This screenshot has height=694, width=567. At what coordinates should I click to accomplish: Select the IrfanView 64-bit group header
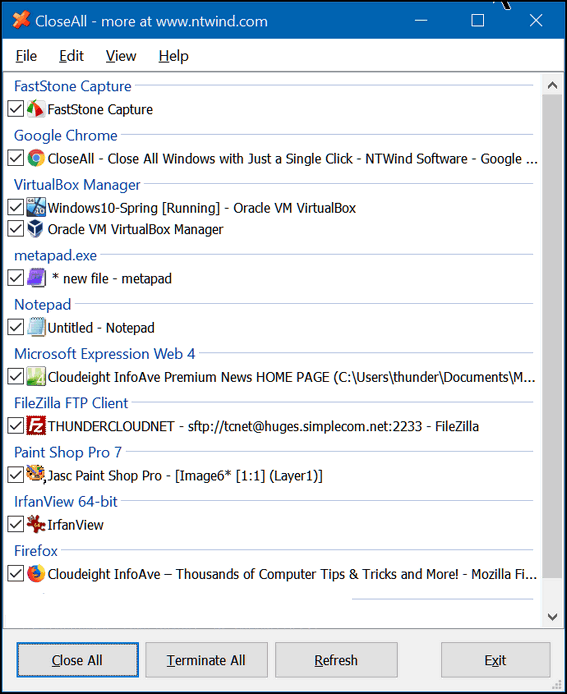(66, 501)
